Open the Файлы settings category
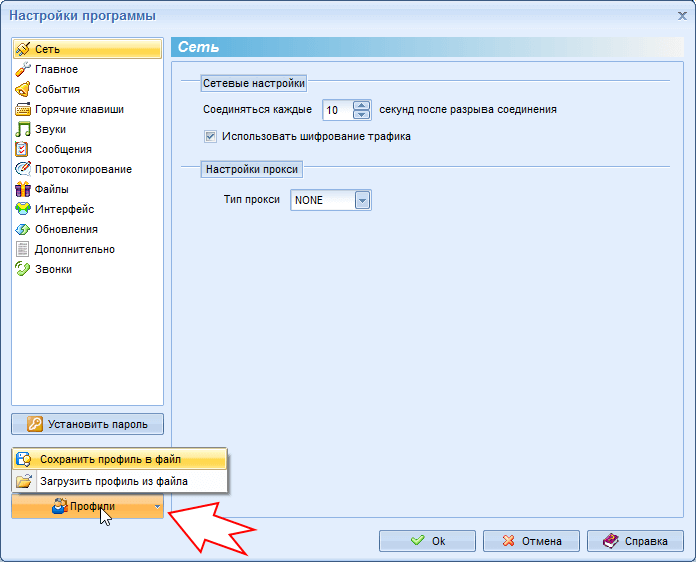Screen dimensions: 696x562 87,189
